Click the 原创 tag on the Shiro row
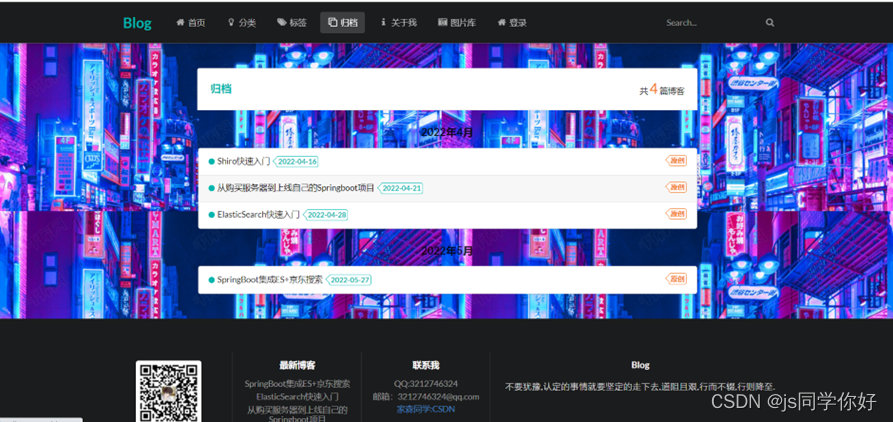 coord(676,161)
